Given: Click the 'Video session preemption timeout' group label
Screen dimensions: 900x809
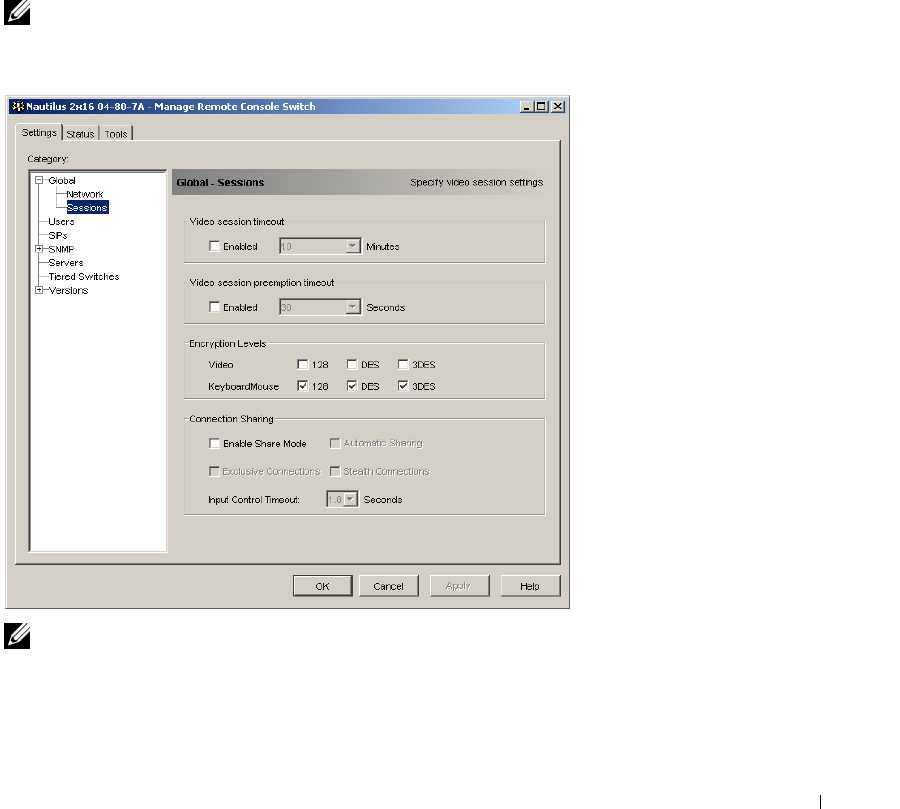Looking at the screenshot, I should pos(262,283).
